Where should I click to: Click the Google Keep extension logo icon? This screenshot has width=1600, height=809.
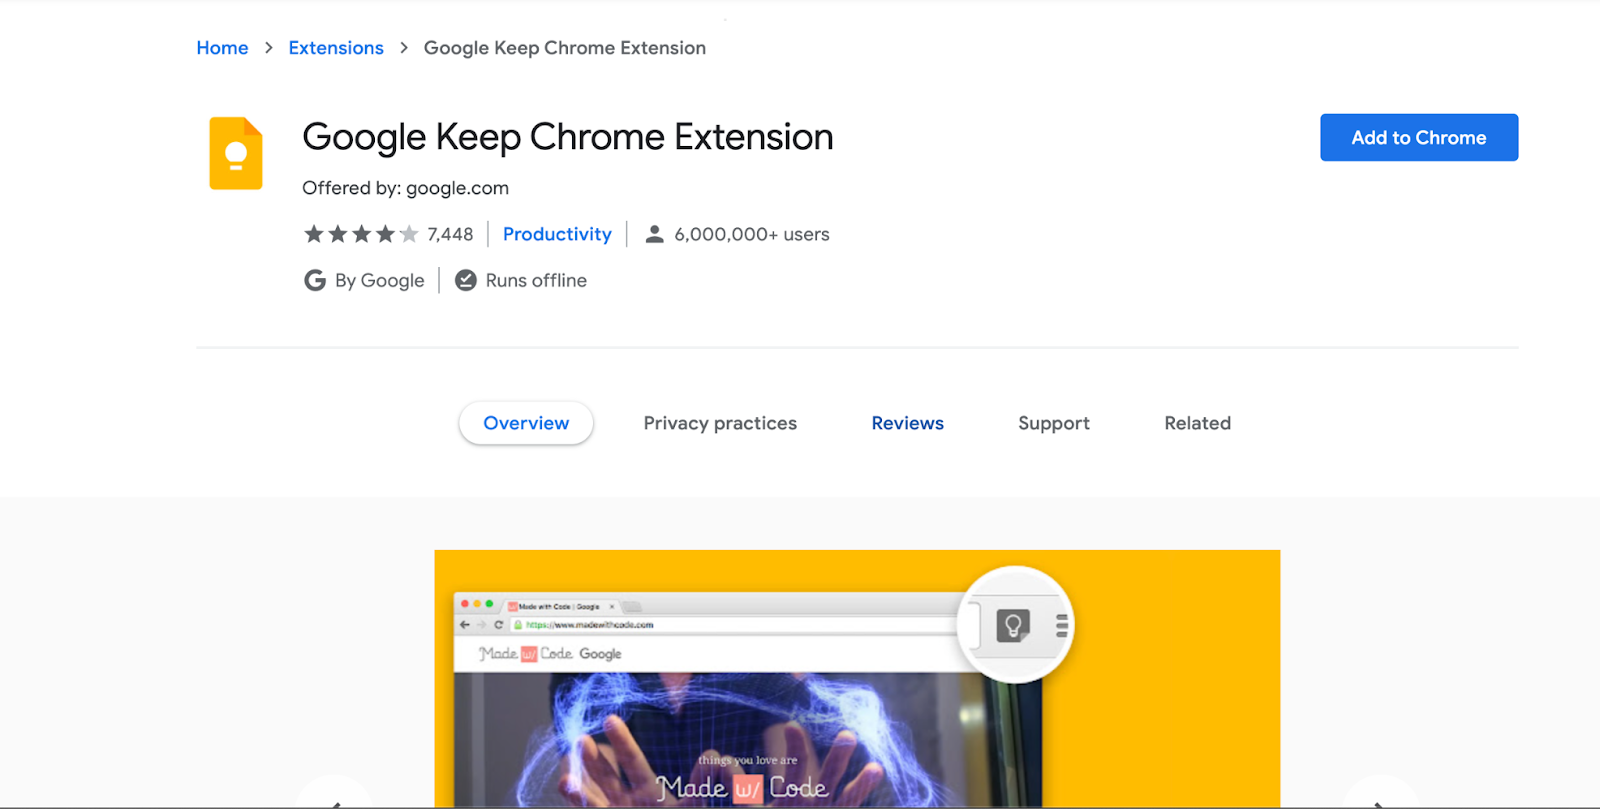point(236,153)
